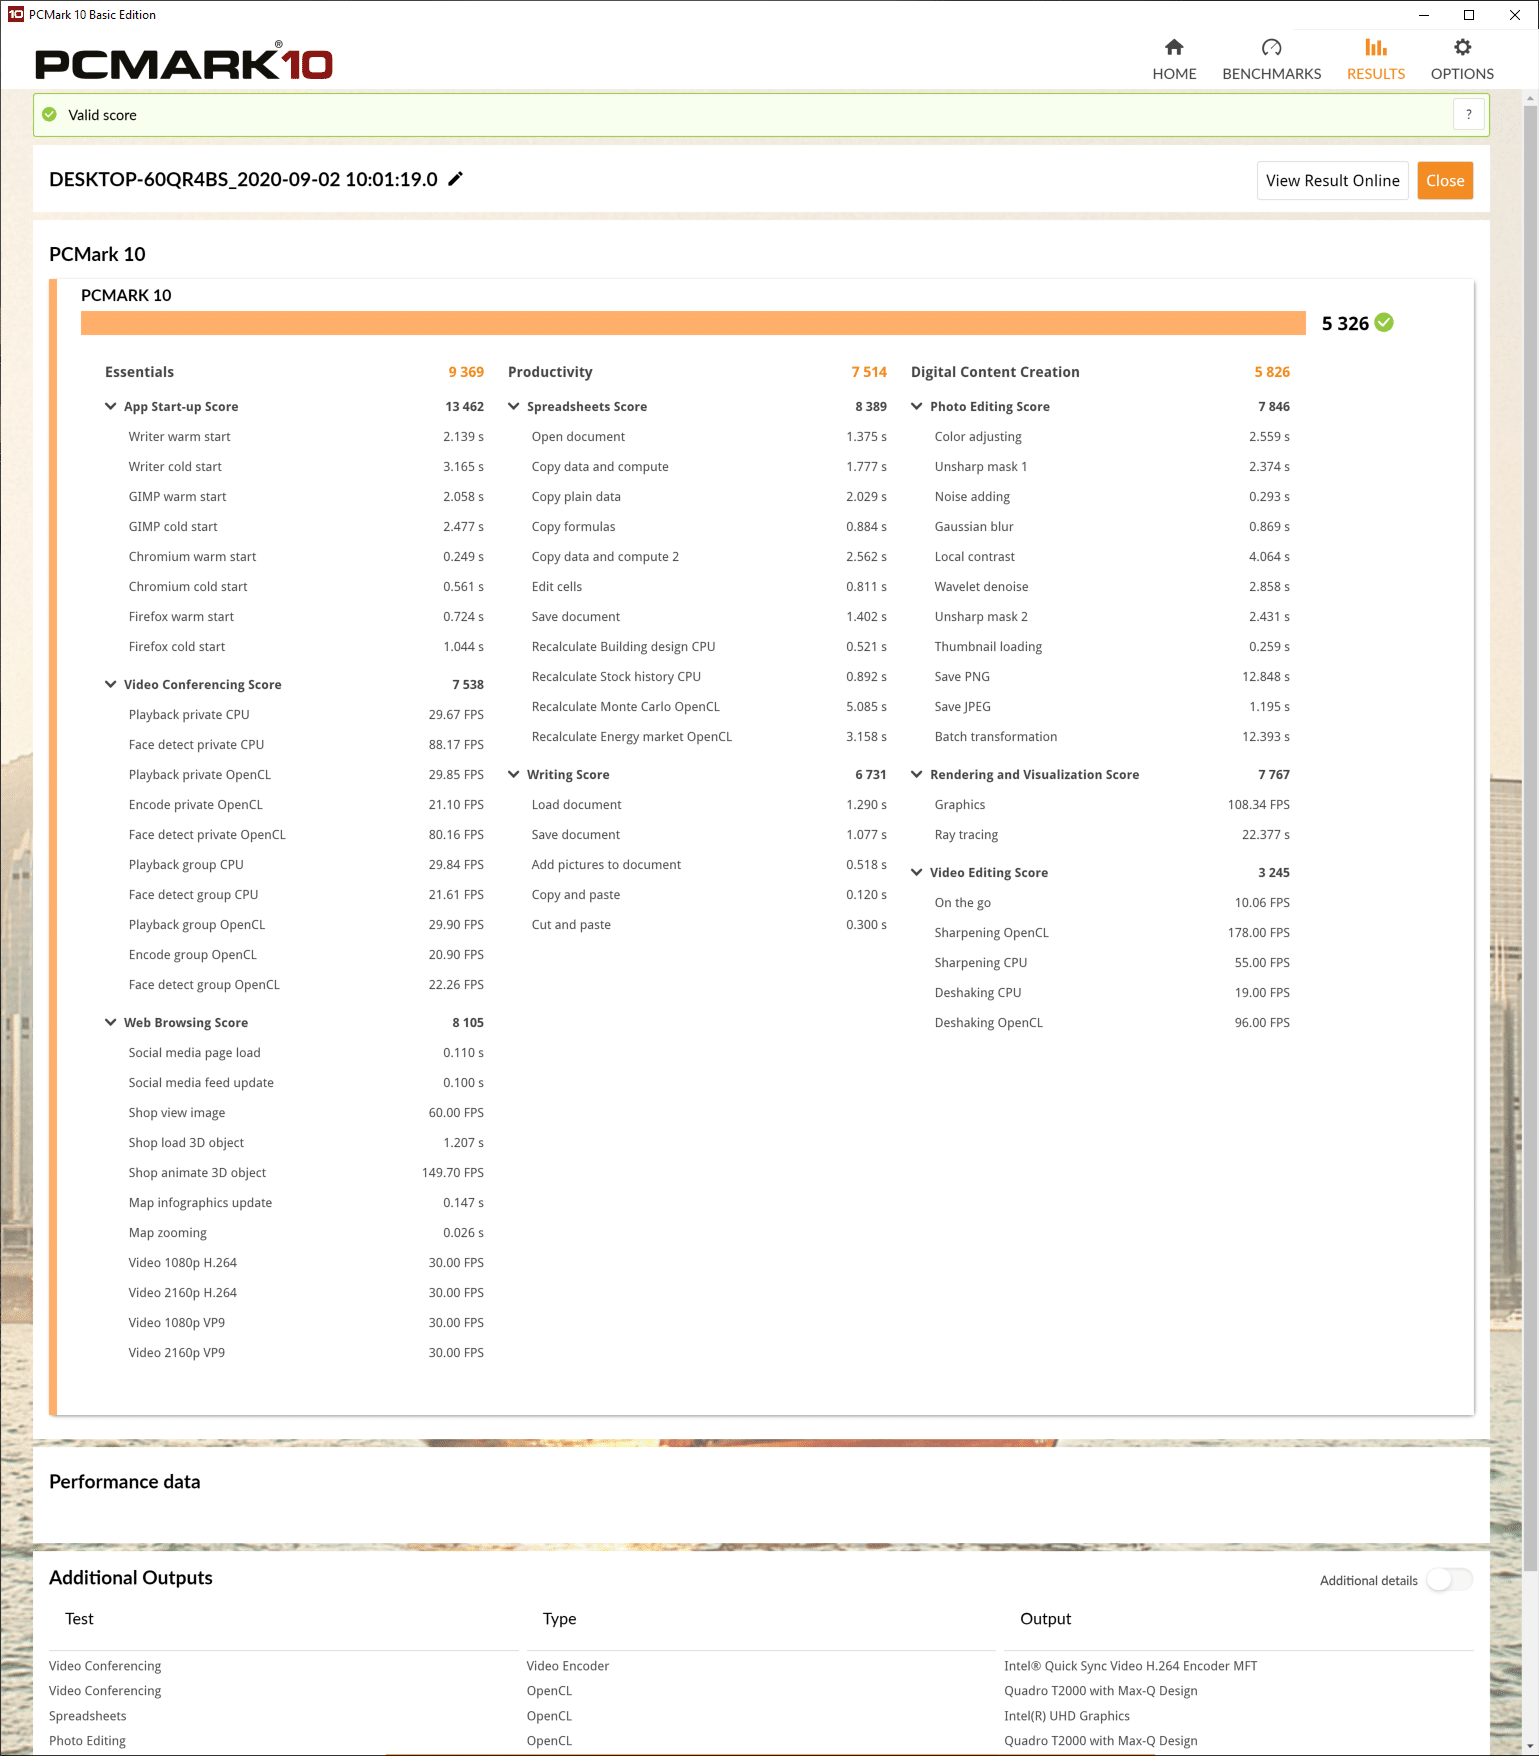Click the pencil icon to rename result

(456, 179)
